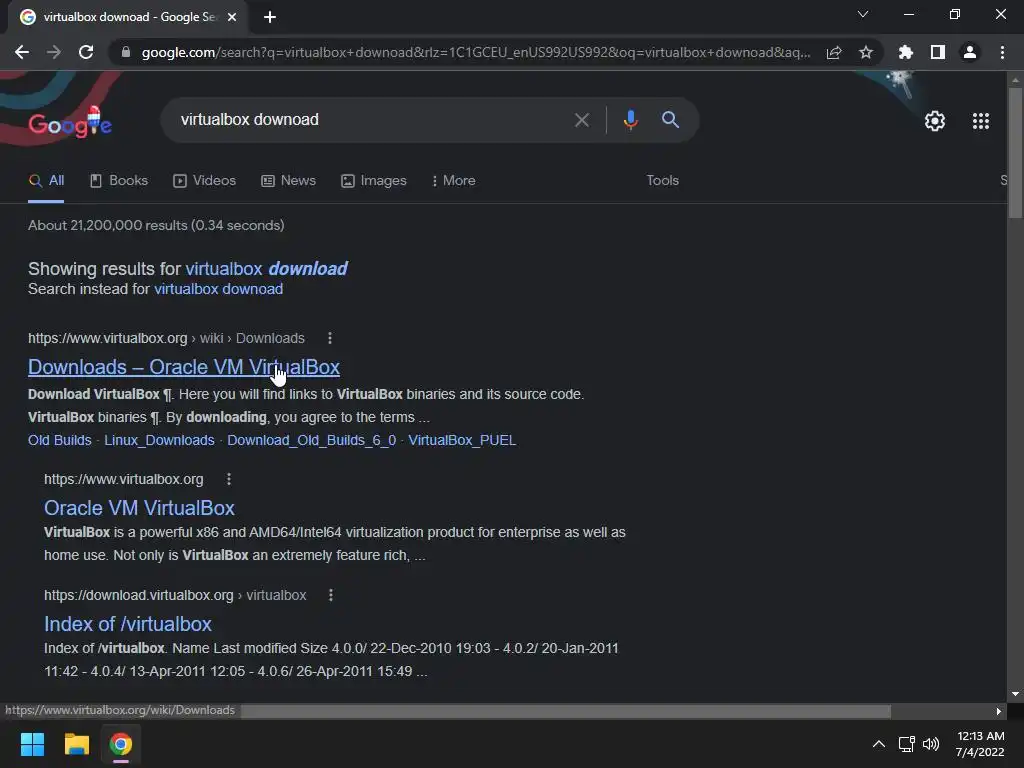Open the Linux_Downloads sitelink
This screenshot has height=768, width=1024.
pos(159,440)
